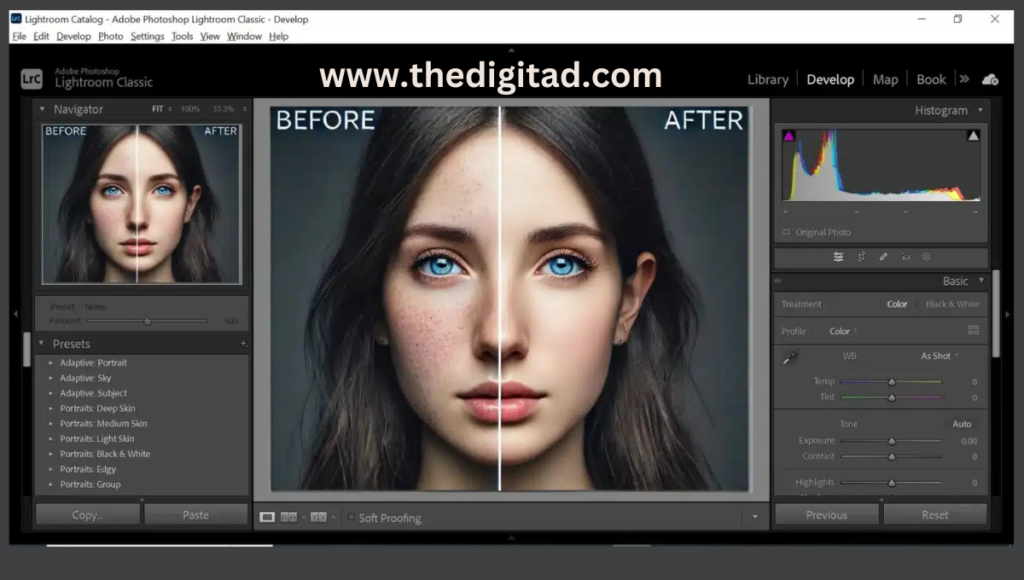Open the Settings menu
The width and height of the screenshot is (1024, 580).
tap(147, 37)
